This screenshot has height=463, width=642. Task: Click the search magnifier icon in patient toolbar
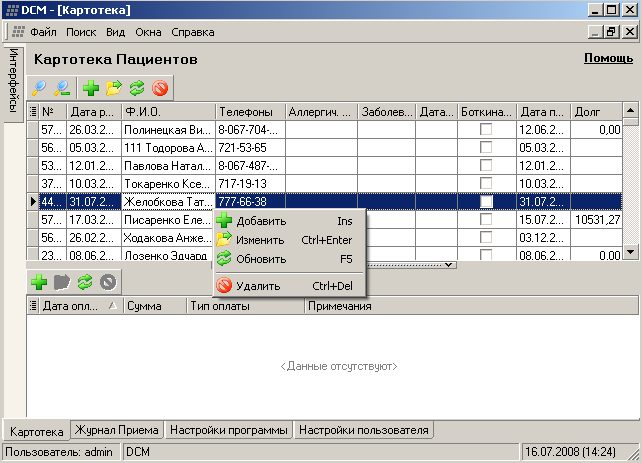[x=39, y=88]
